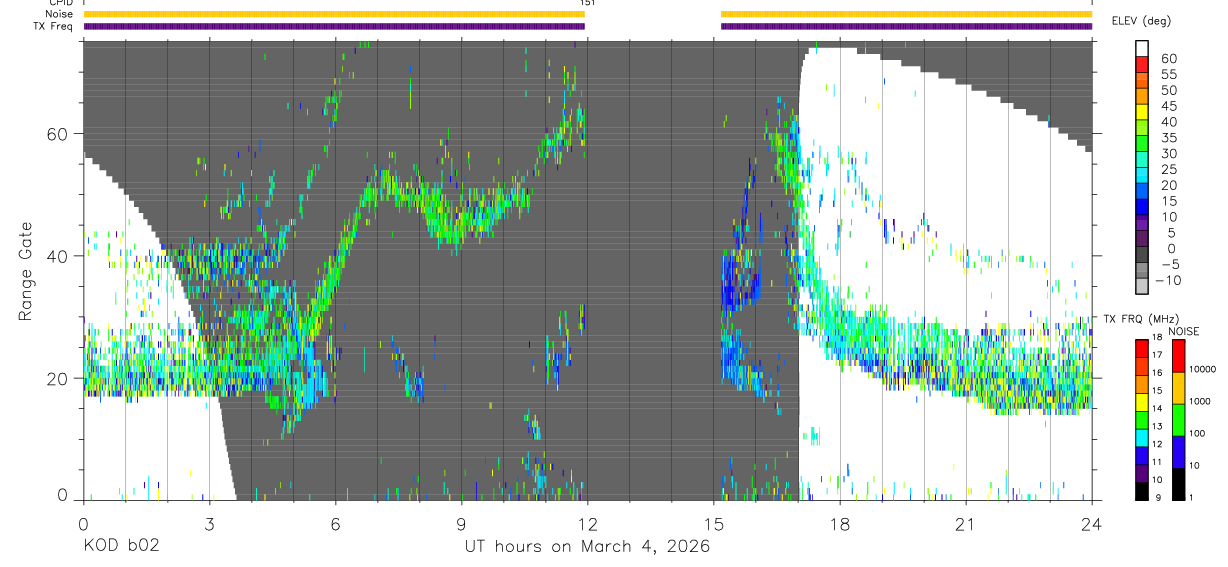The width and height of the screenshot is (1228, 567).
Task: Click x-axis tick label '9'
Action: pyautogui.click(x=461, y=523)
